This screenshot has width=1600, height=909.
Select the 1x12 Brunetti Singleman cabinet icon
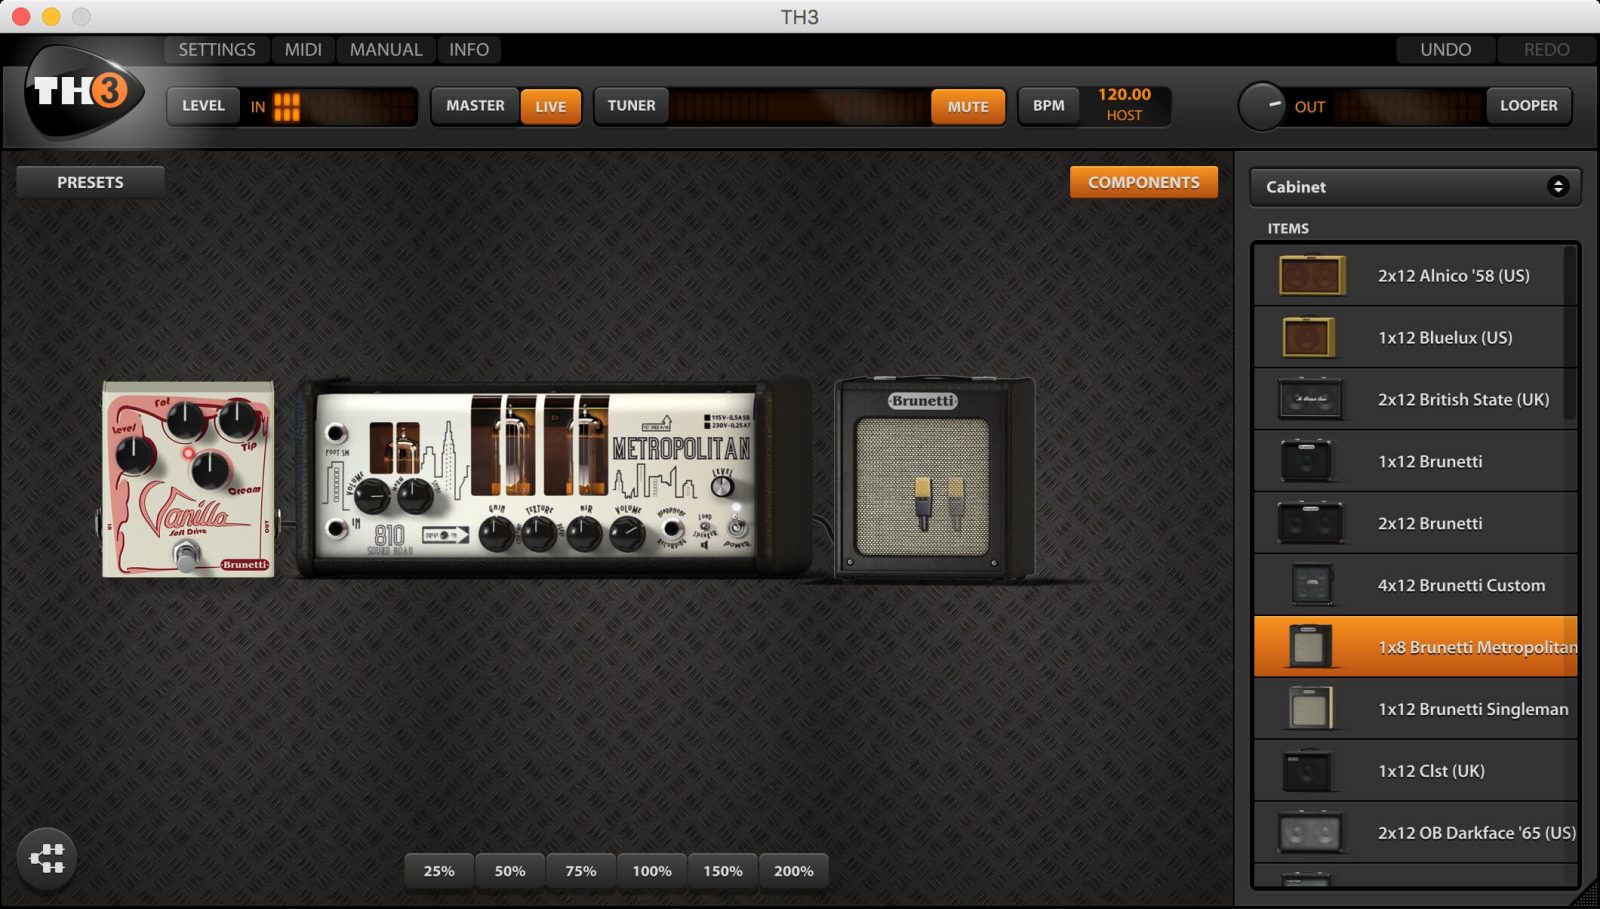(x=1310, y=709)
